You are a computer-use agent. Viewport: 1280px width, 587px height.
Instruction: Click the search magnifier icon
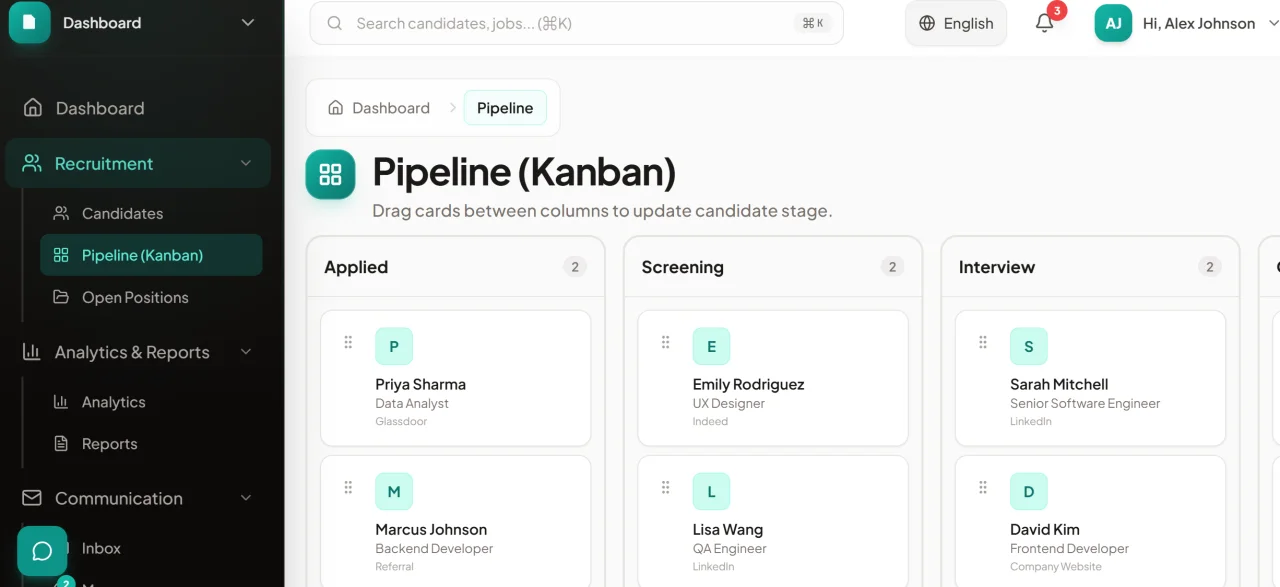tap(335, 23)
